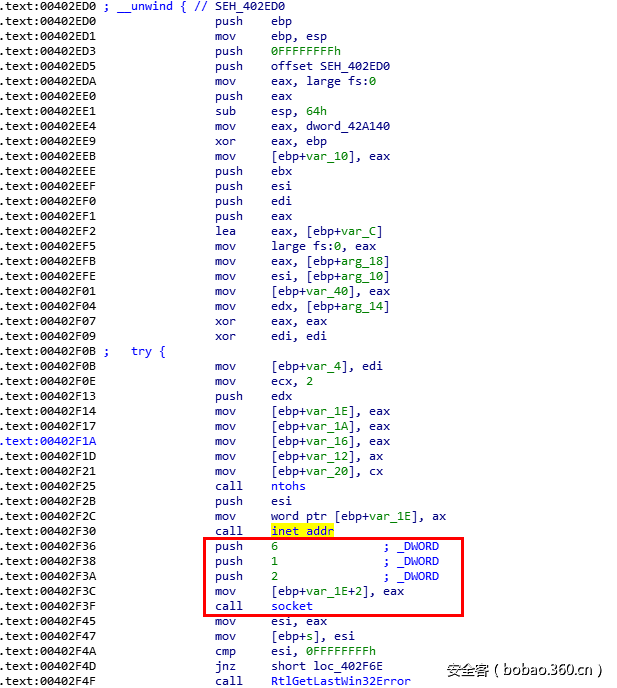
Task: Click the jnz instruction mnemonic
Action: [225, 666]
